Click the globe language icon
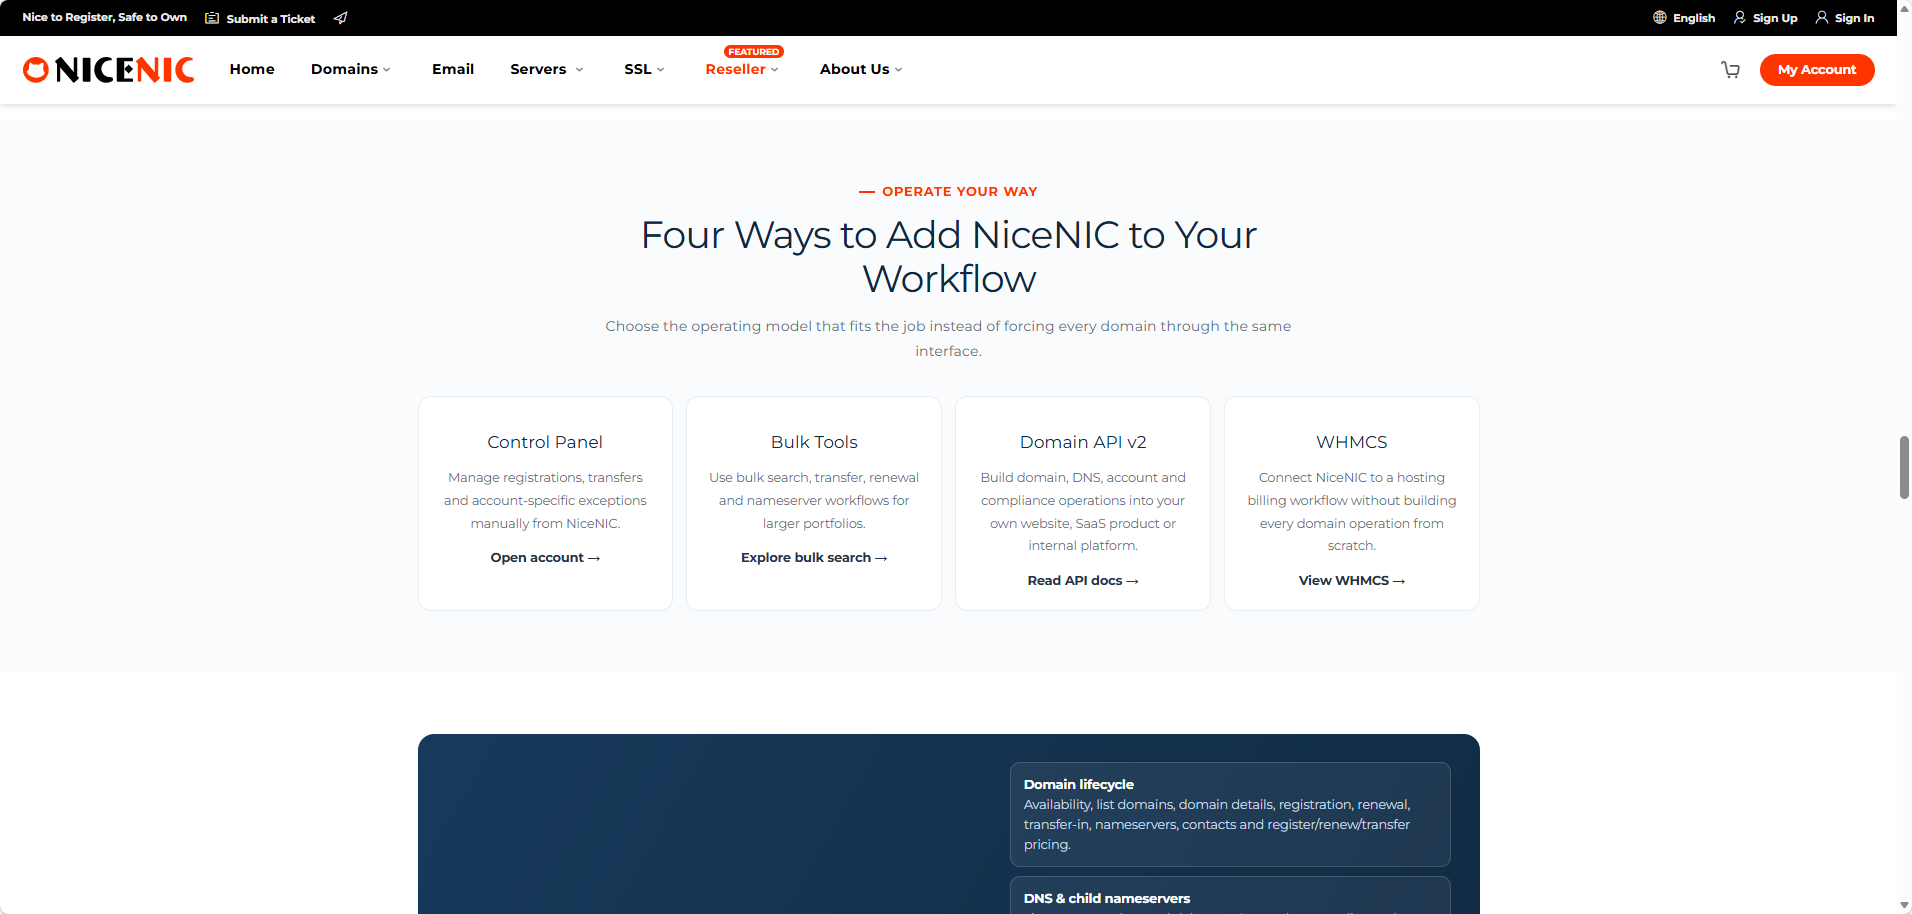Image resolution: width=1912 pixels, height=914 pixels. 1660,18
